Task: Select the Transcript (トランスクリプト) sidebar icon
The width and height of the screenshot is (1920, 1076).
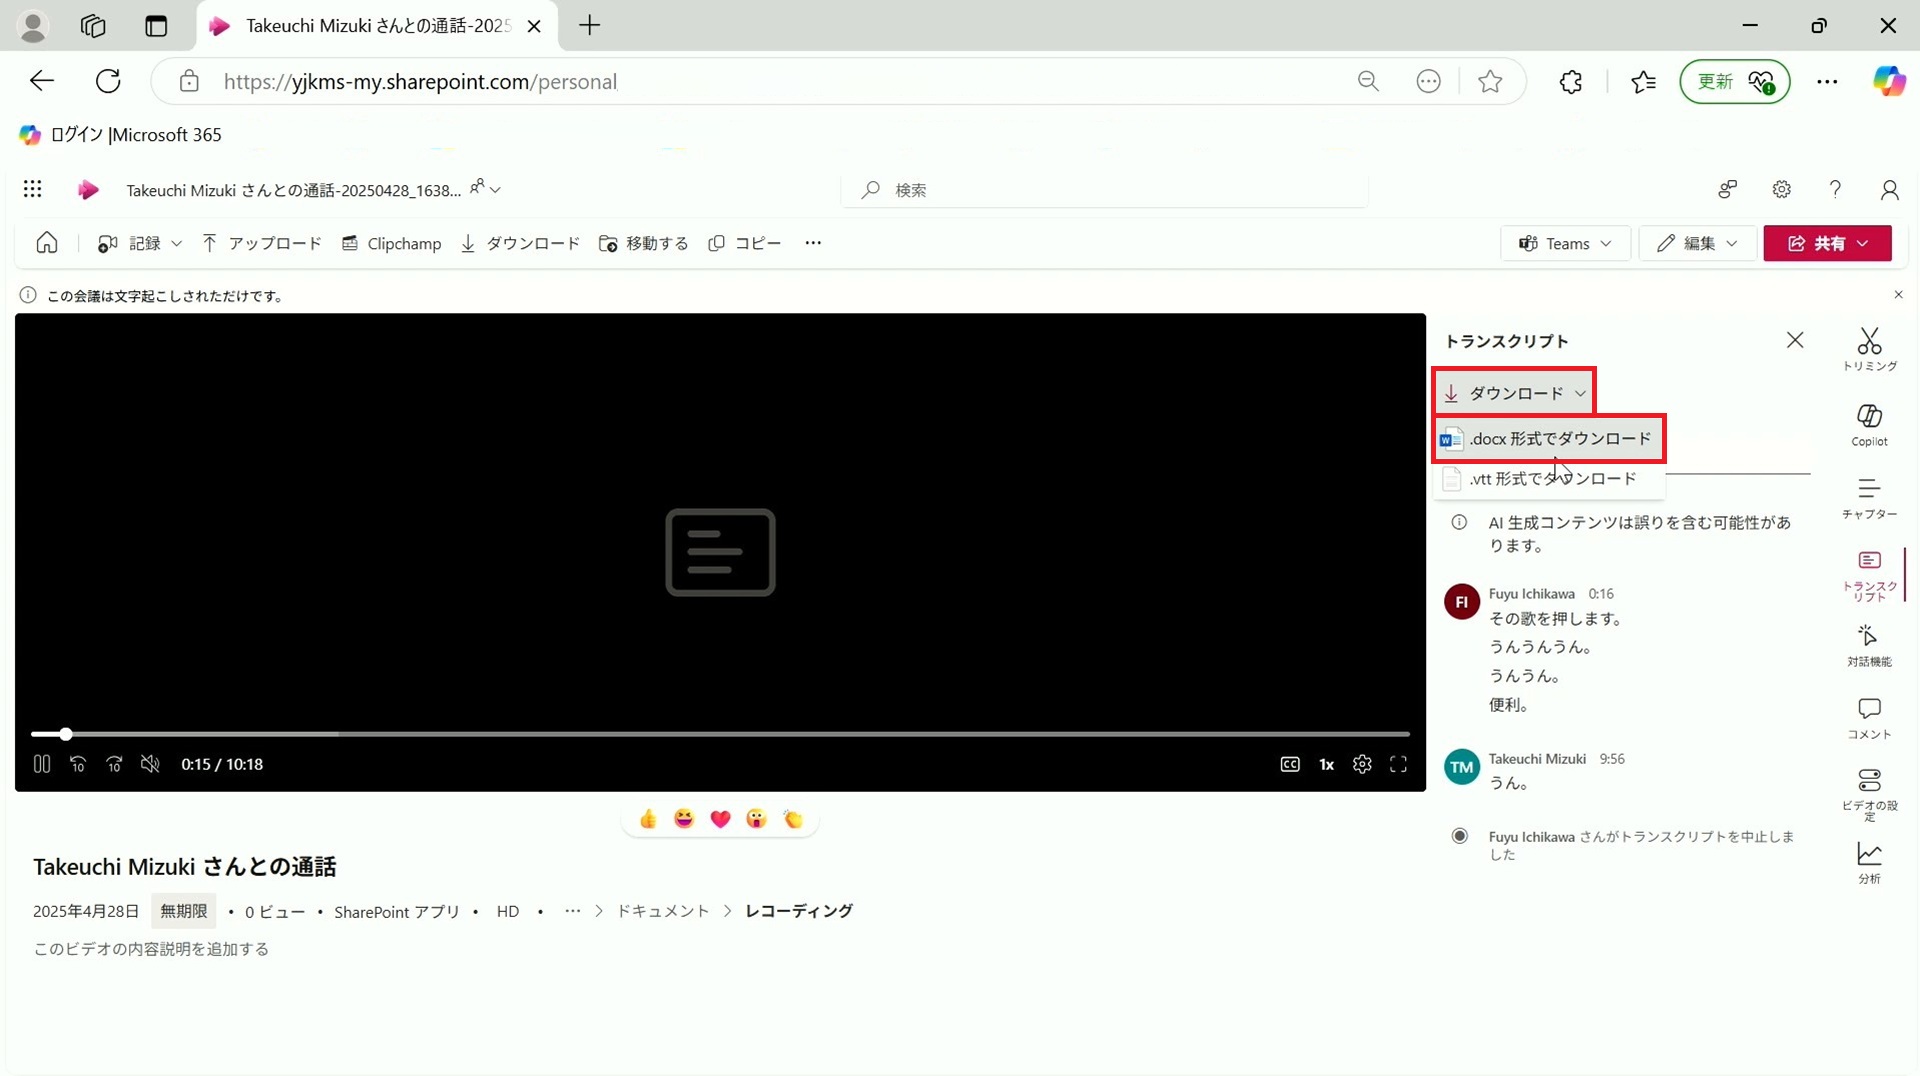Action: pyautogui.click(x=1869, y=575)
